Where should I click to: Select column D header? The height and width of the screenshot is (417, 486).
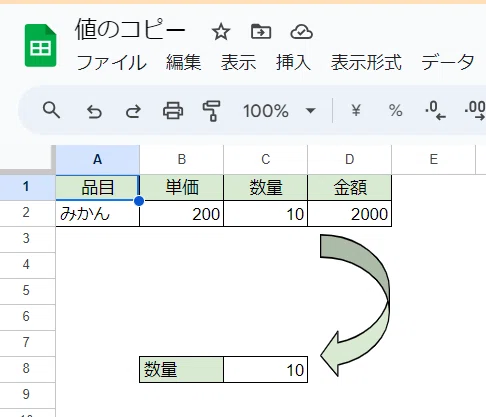tap(350, 160)
